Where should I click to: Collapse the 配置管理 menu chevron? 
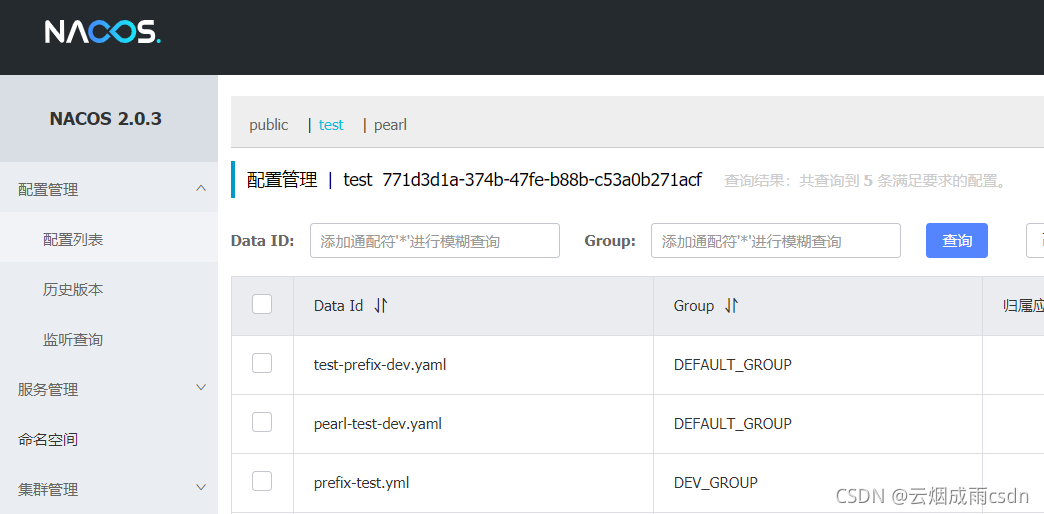click(201, 189)
